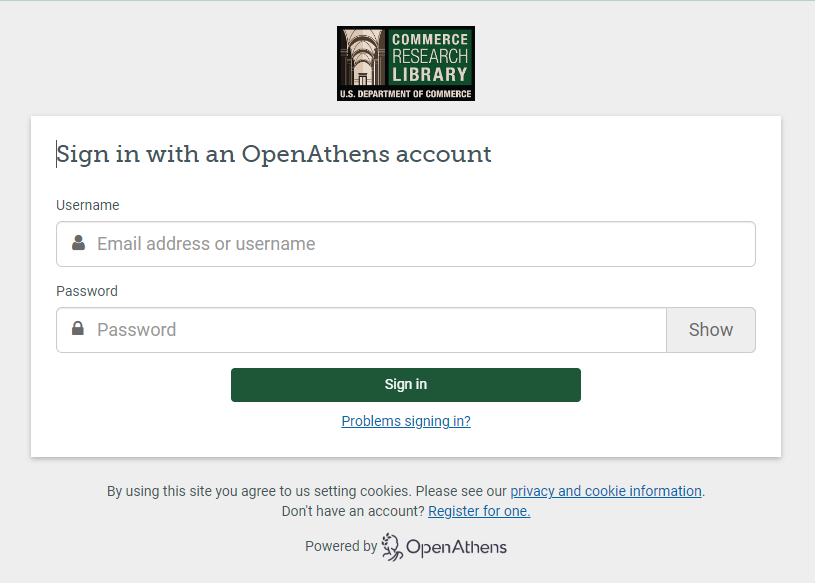Click the Powered by text

point(341,546)
